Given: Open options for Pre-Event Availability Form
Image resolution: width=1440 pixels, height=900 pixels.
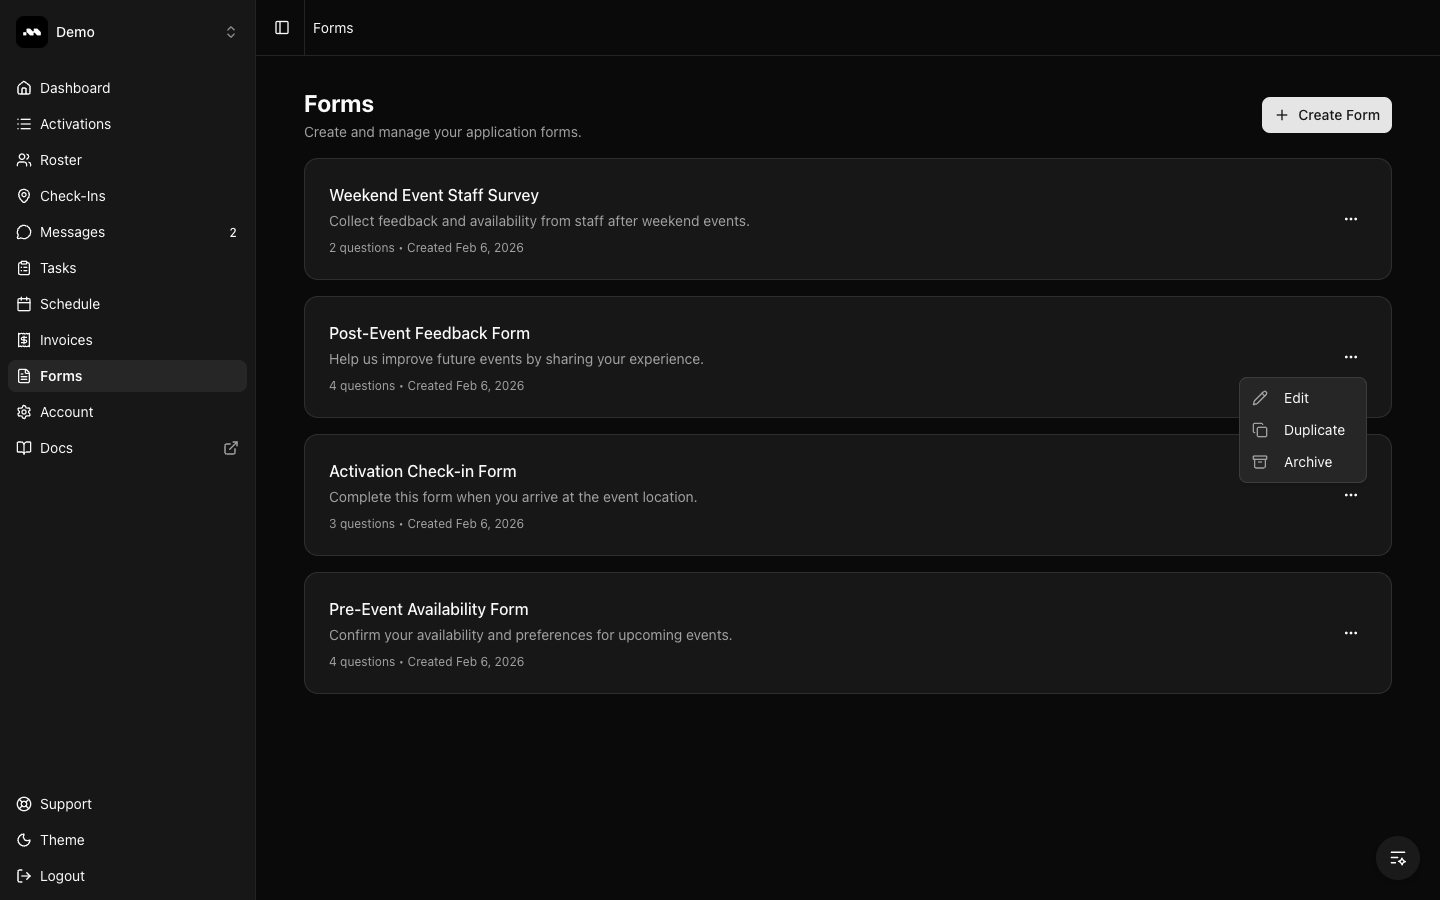Looking at the screenshot, I should point(1350,633).
